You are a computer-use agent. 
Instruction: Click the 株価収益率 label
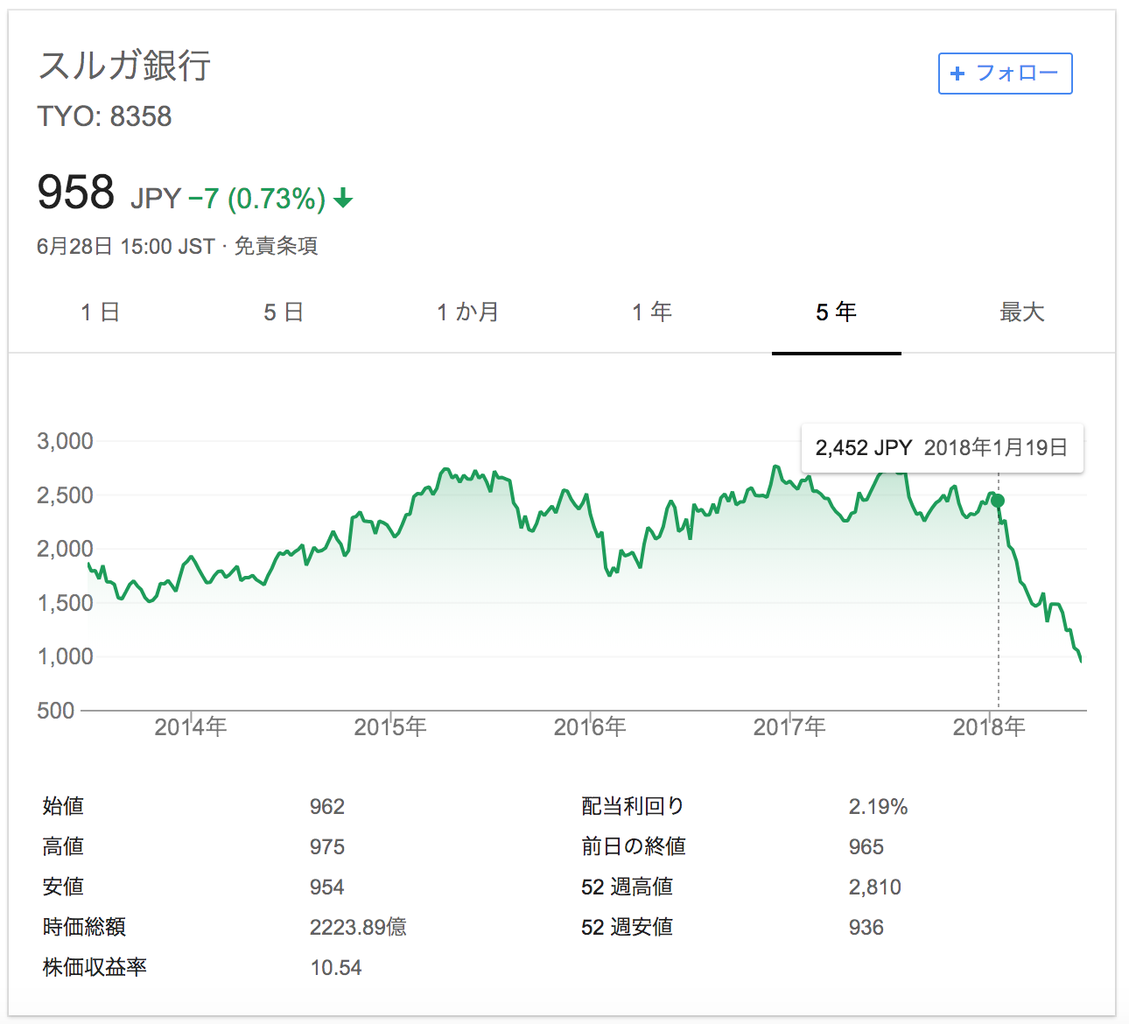pos(94,968)
